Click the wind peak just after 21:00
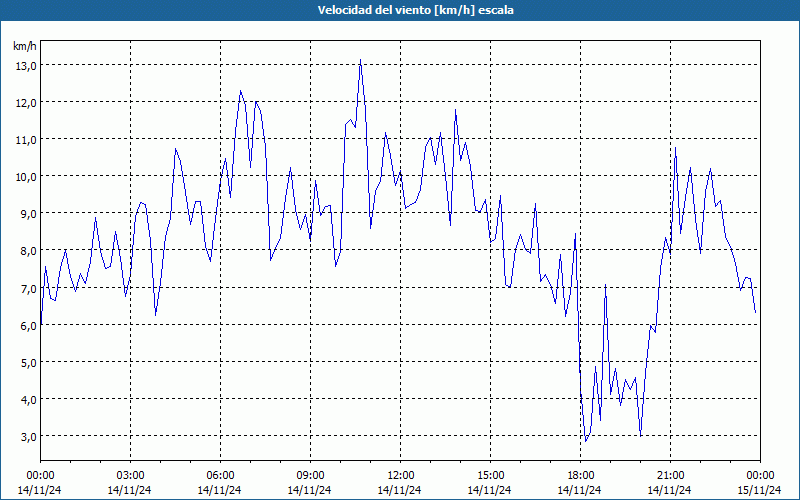 pos(675,148)
